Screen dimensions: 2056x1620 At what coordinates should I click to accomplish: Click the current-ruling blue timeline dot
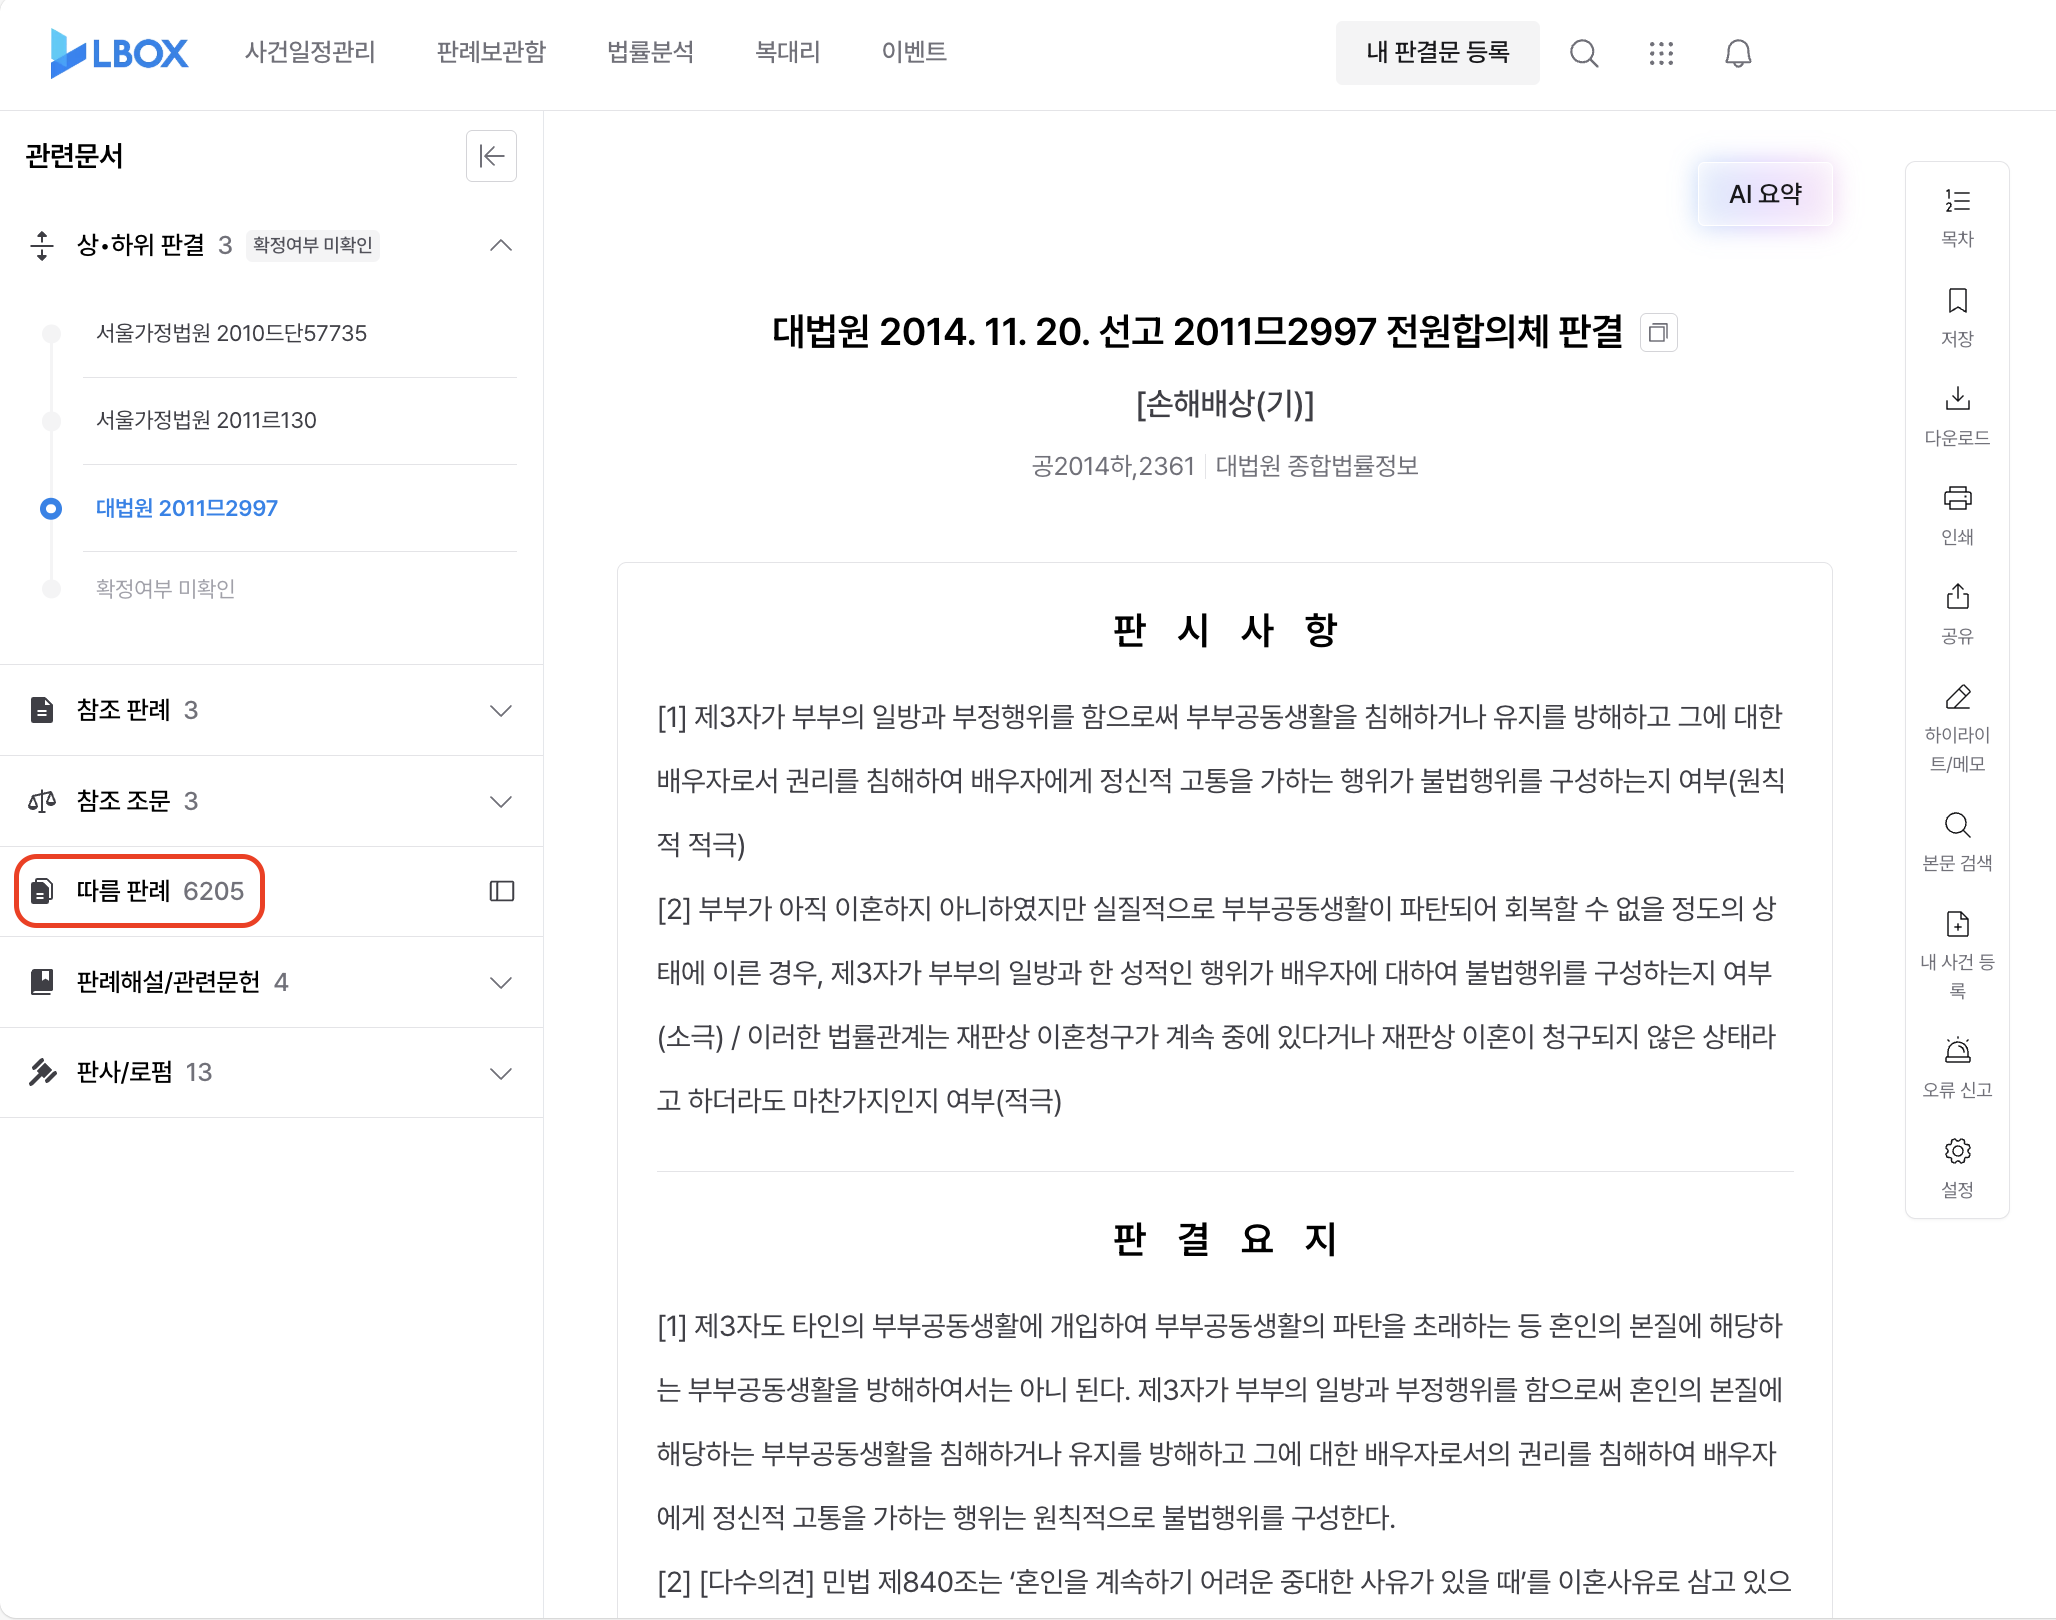[51, 509]
